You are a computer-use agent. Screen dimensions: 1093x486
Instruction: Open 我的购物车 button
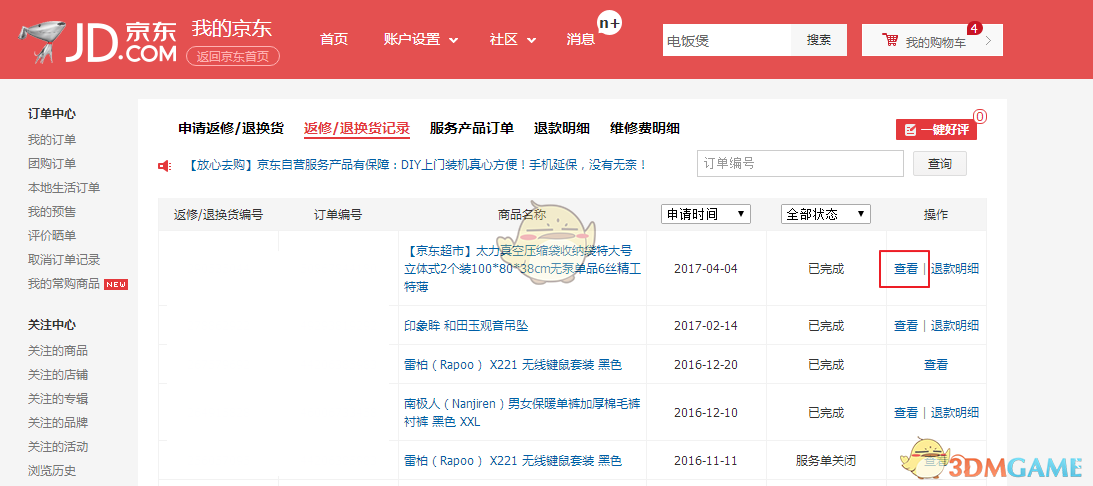click(932, 40)
